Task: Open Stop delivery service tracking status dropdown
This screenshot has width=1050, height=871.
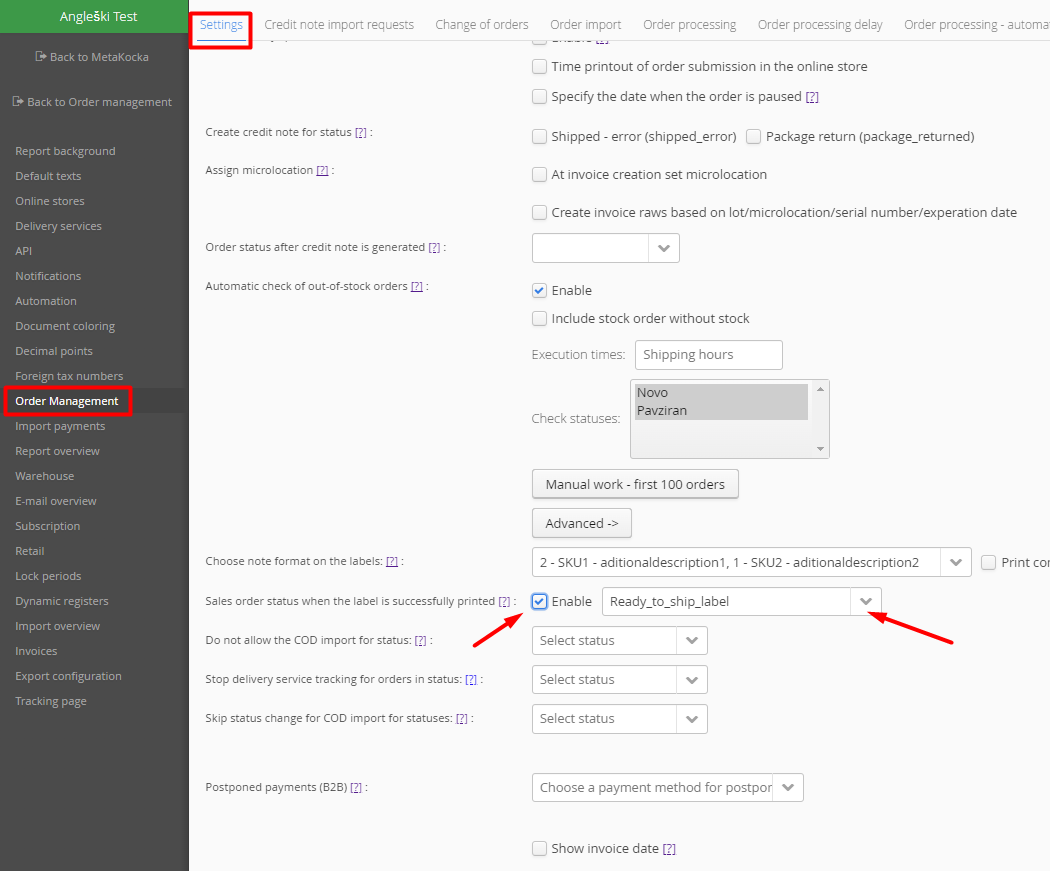Action: (692, 680)
